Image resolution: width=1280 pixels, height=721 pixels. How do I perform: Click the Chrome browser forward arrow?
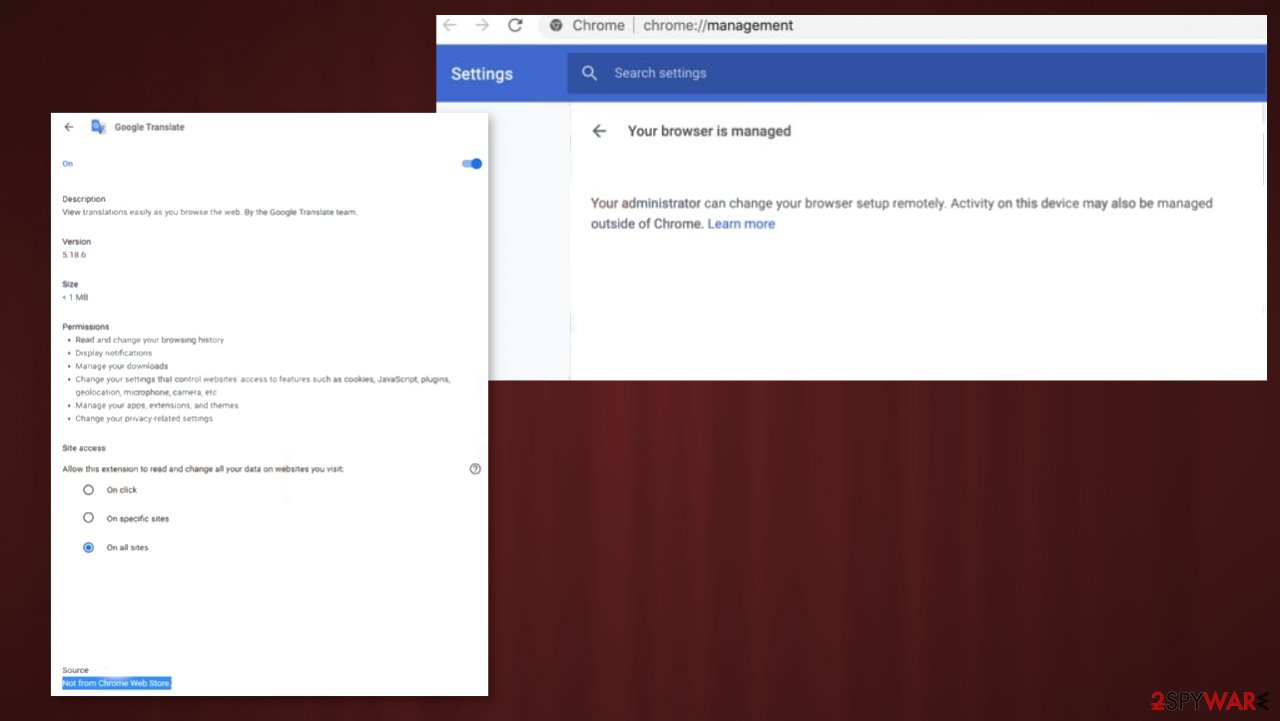coord(482,25)
